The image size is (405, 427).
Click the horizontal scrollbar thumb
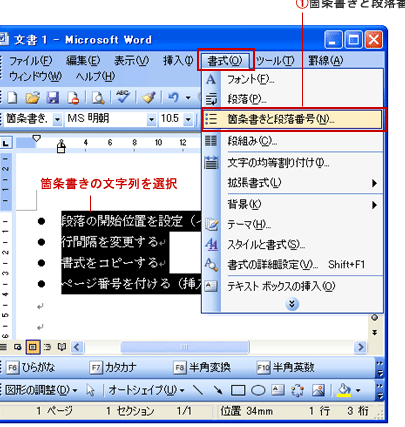(185, 347)
